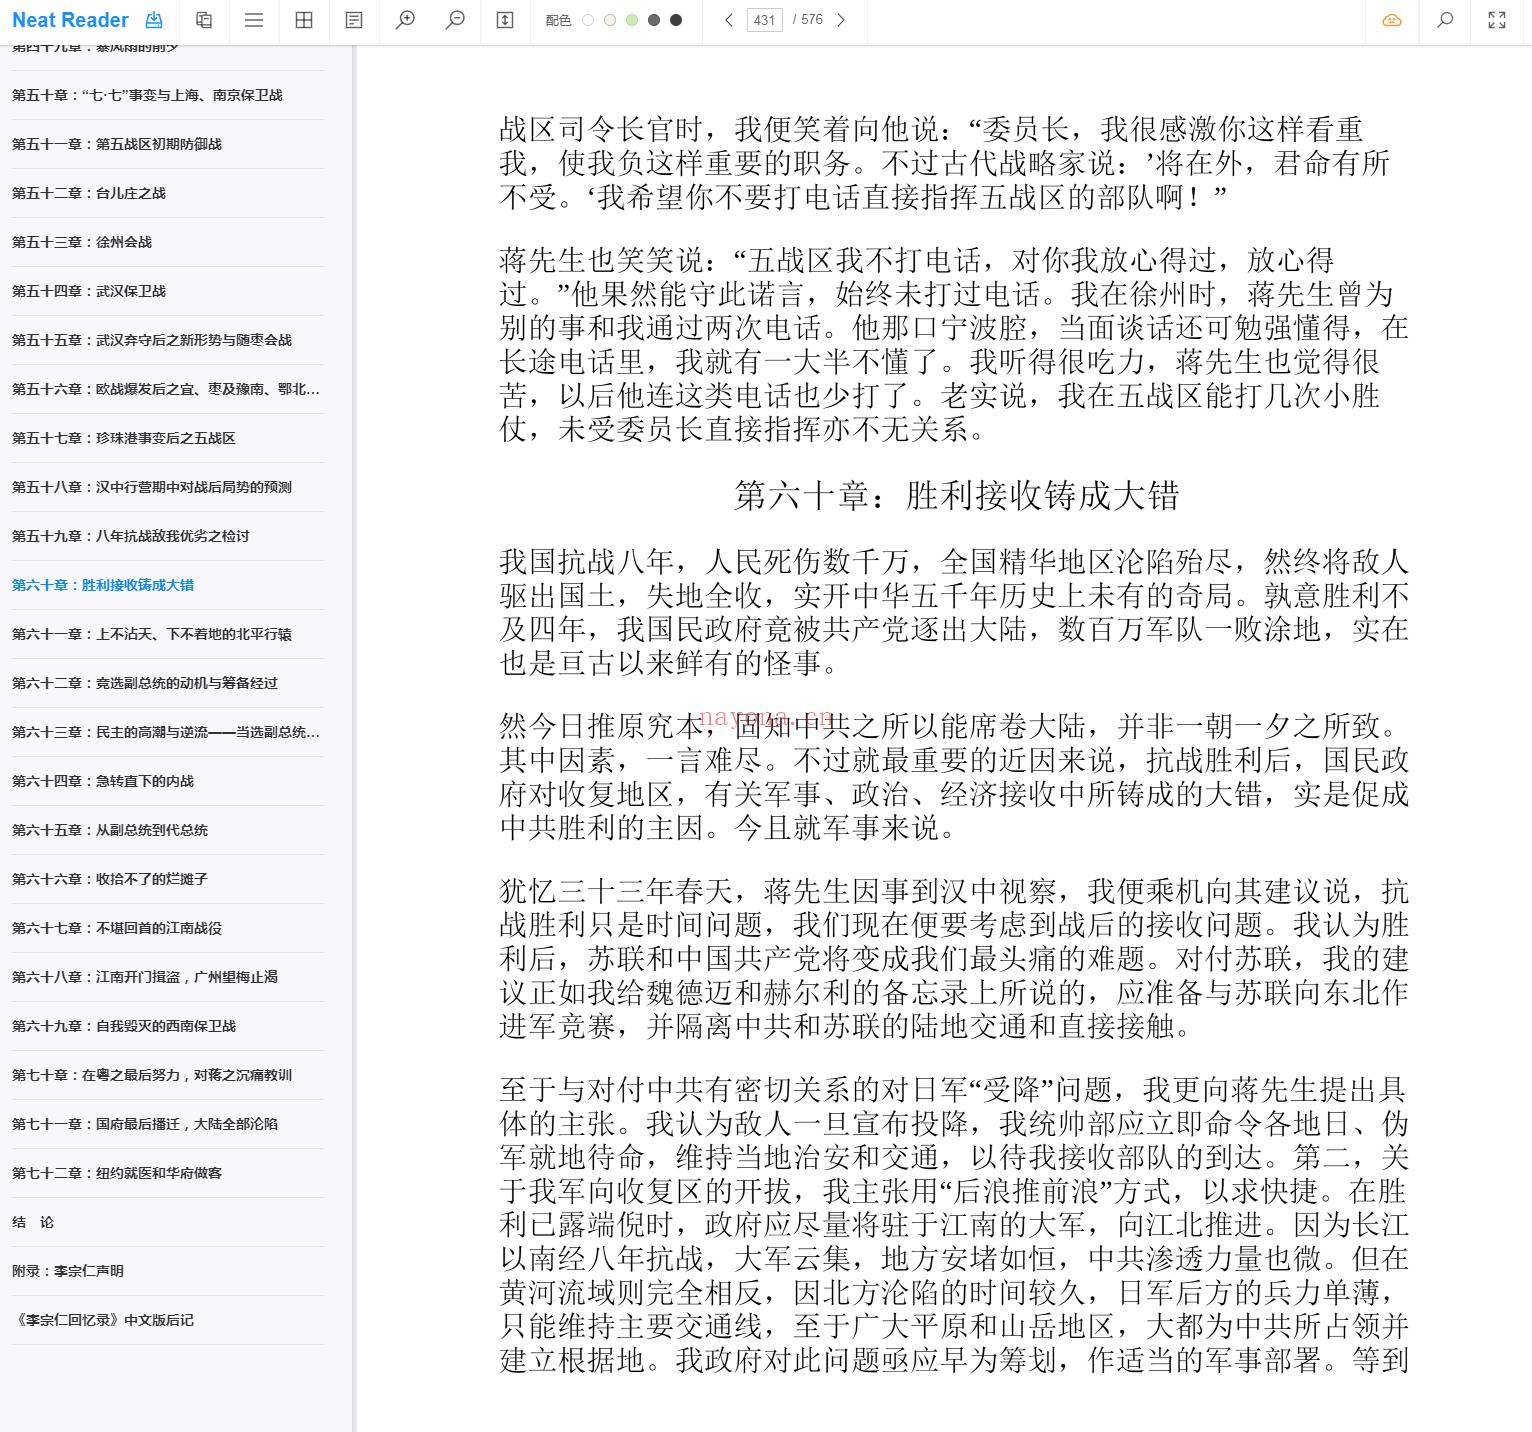Select the white color scheme dot
Viewport: 1532px width, 1432px height.
coord(588,20)
